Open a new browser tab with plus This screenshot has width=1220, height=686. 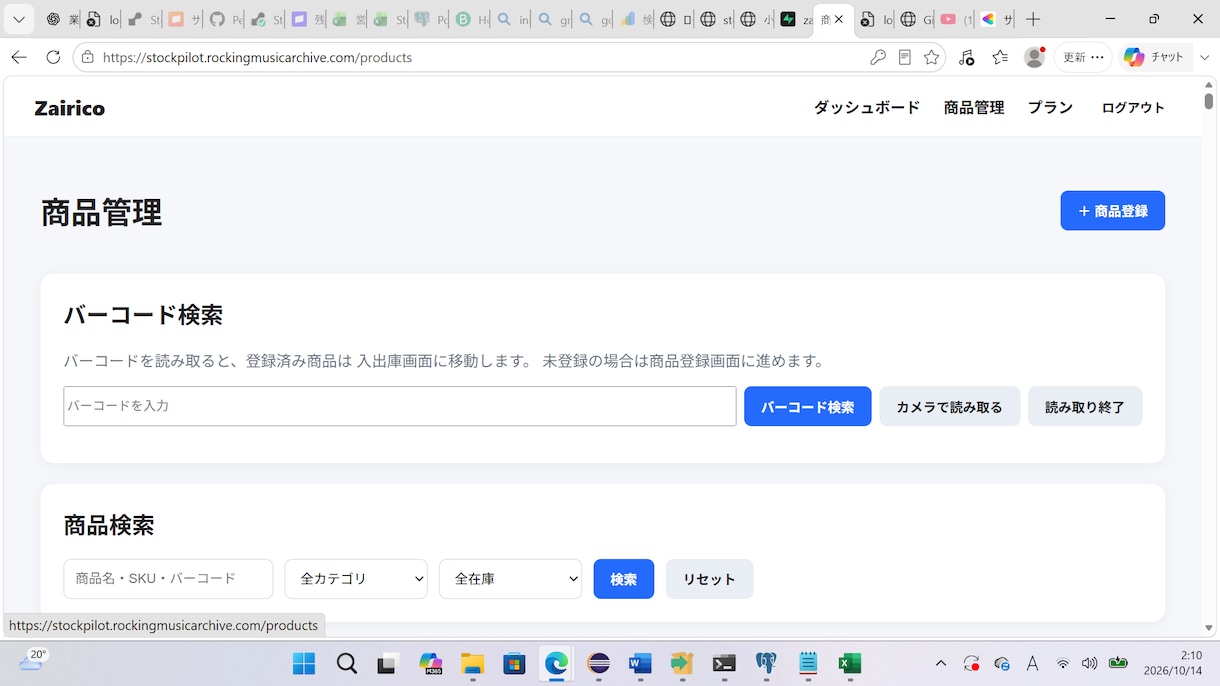pyautogui.click(x=1034, y=19)
